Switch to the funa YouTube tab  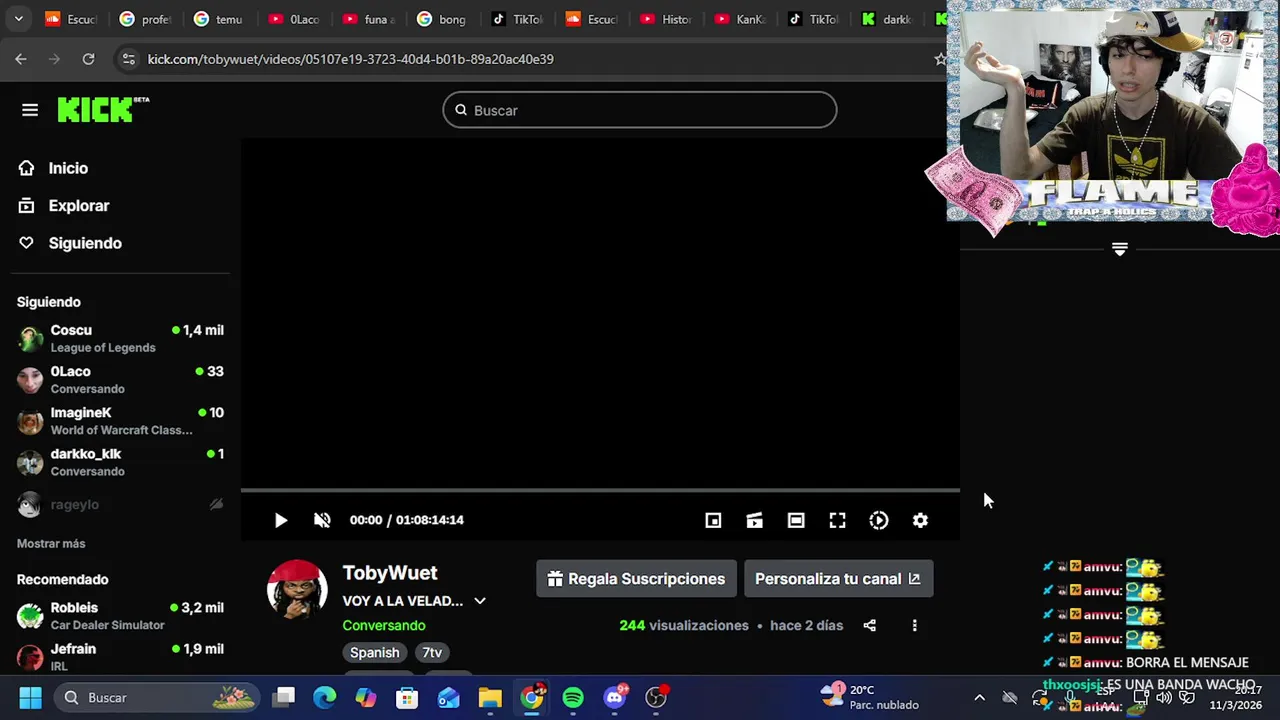369,19
